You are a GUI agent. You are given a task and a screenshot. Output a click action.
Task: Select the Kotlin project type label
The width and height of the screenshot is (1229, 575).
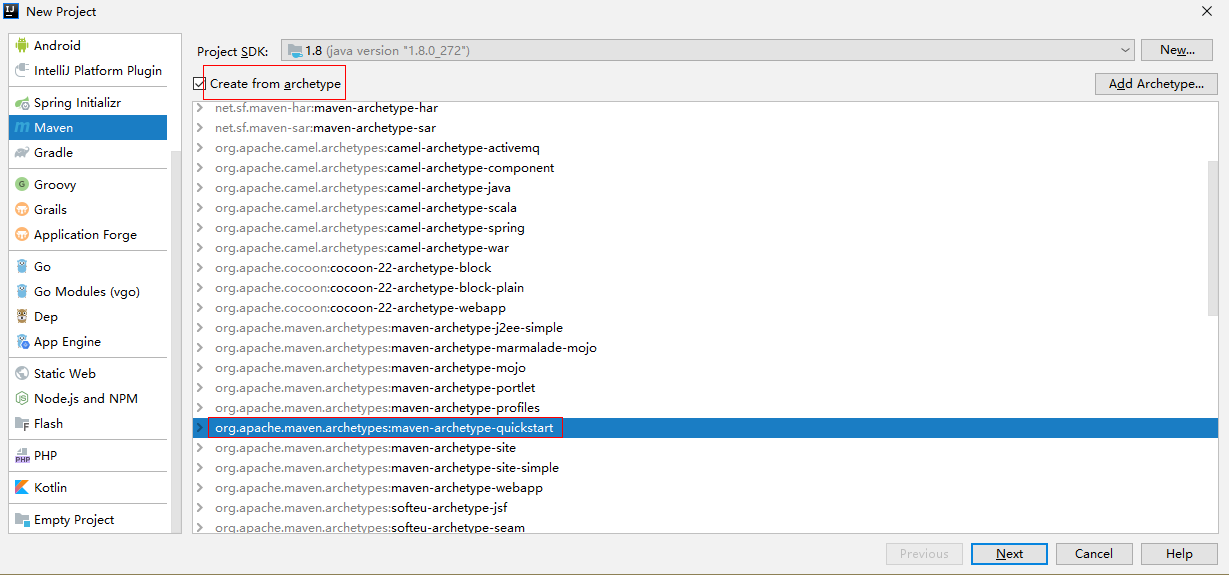50,488
